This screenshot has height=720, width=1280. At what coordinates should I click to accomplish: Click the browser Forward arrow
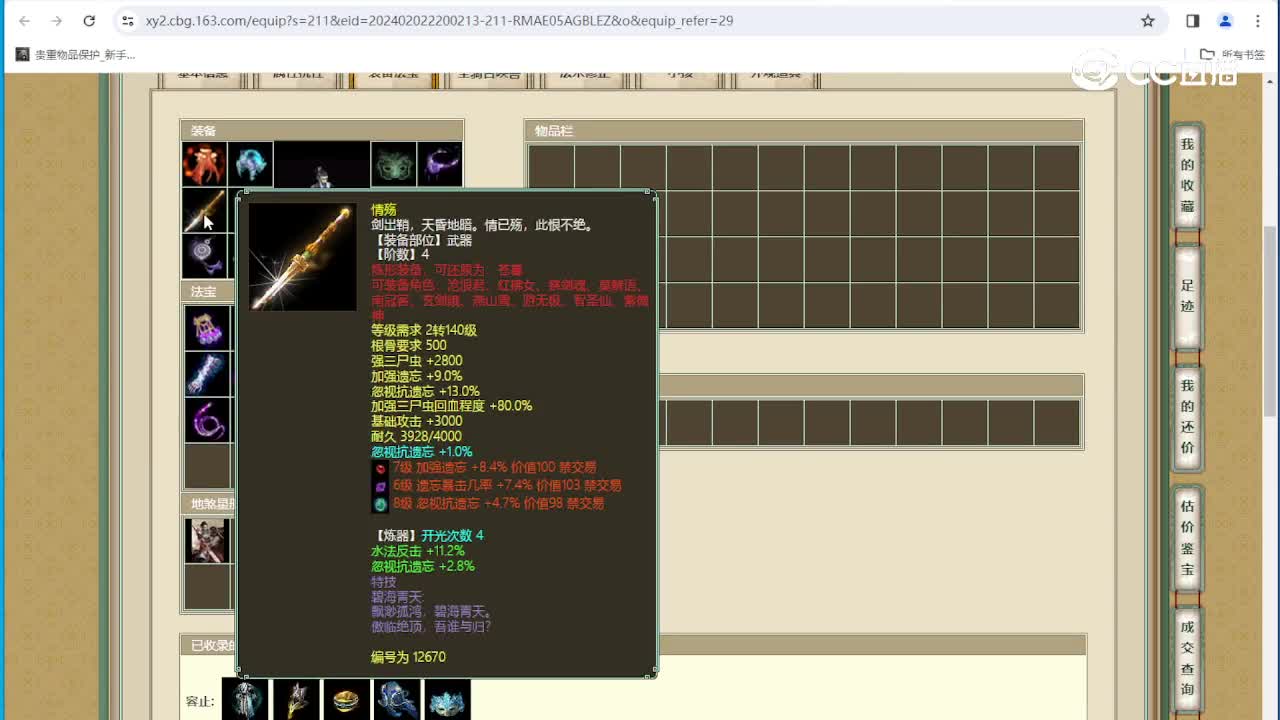tap(57, 20)
